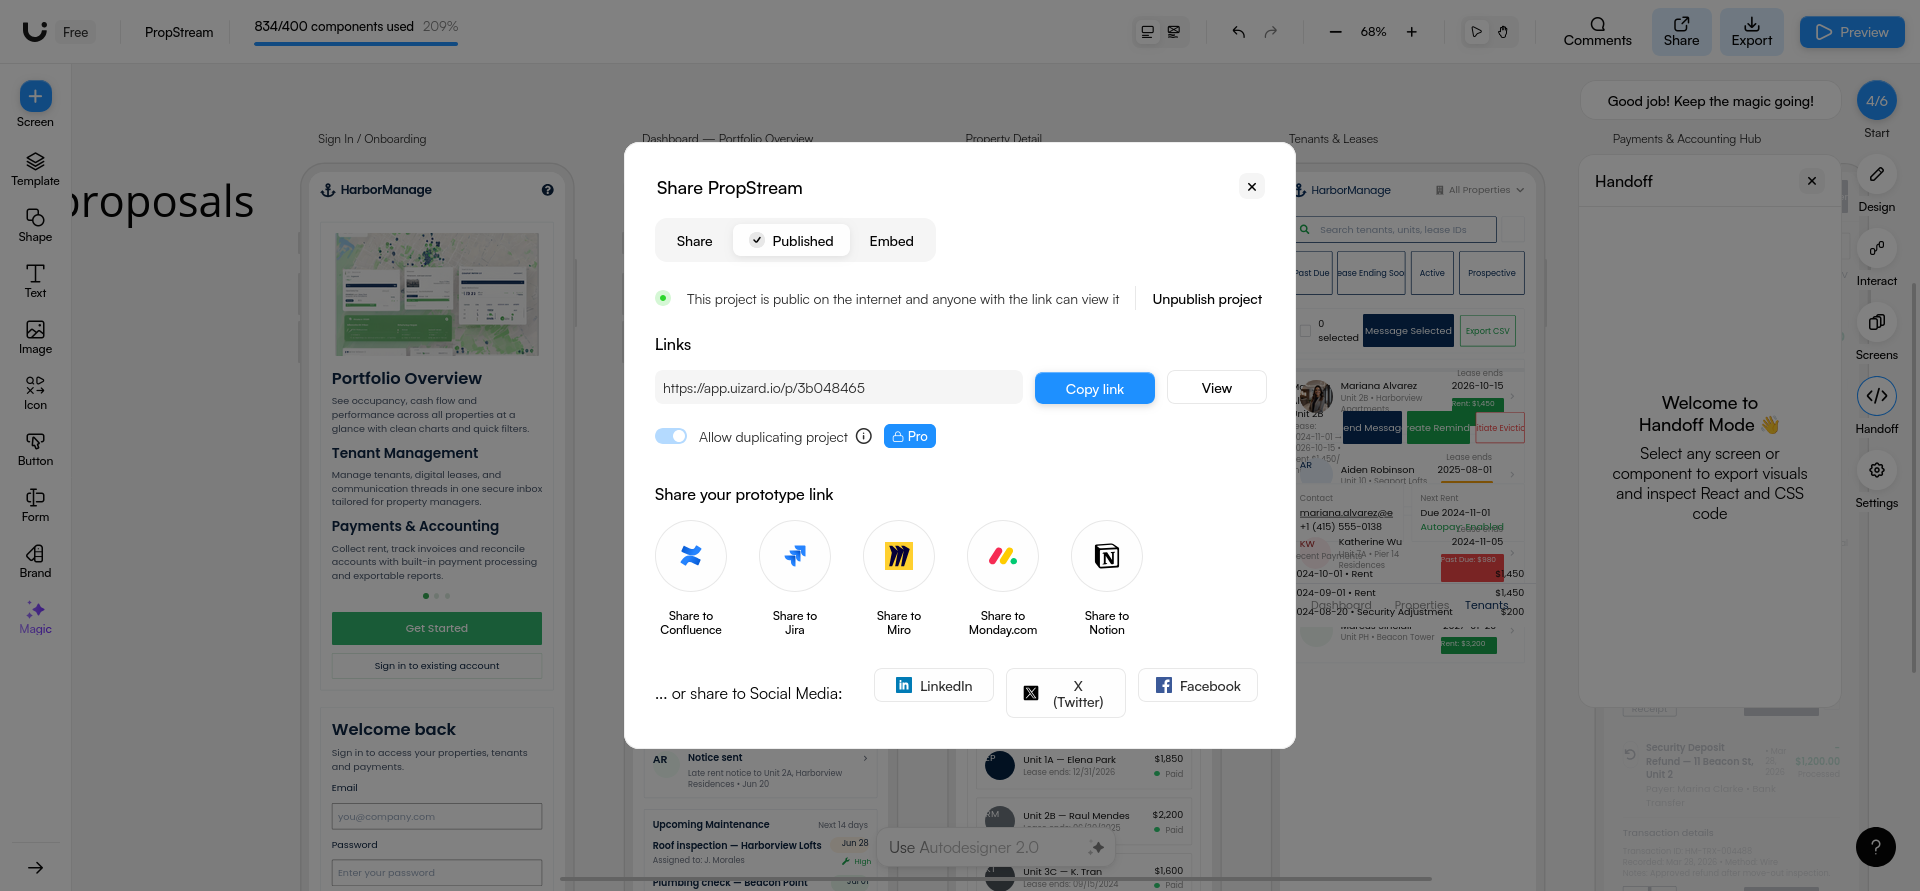Zoom in with the plus button

click(1412, 32)
